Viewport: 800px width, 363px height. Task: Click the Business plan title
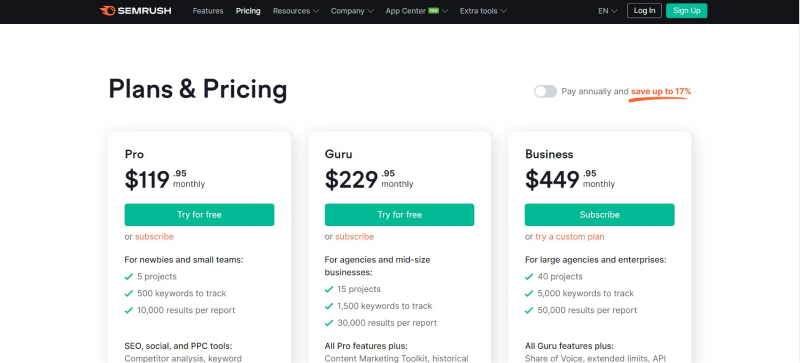[549, 154]
